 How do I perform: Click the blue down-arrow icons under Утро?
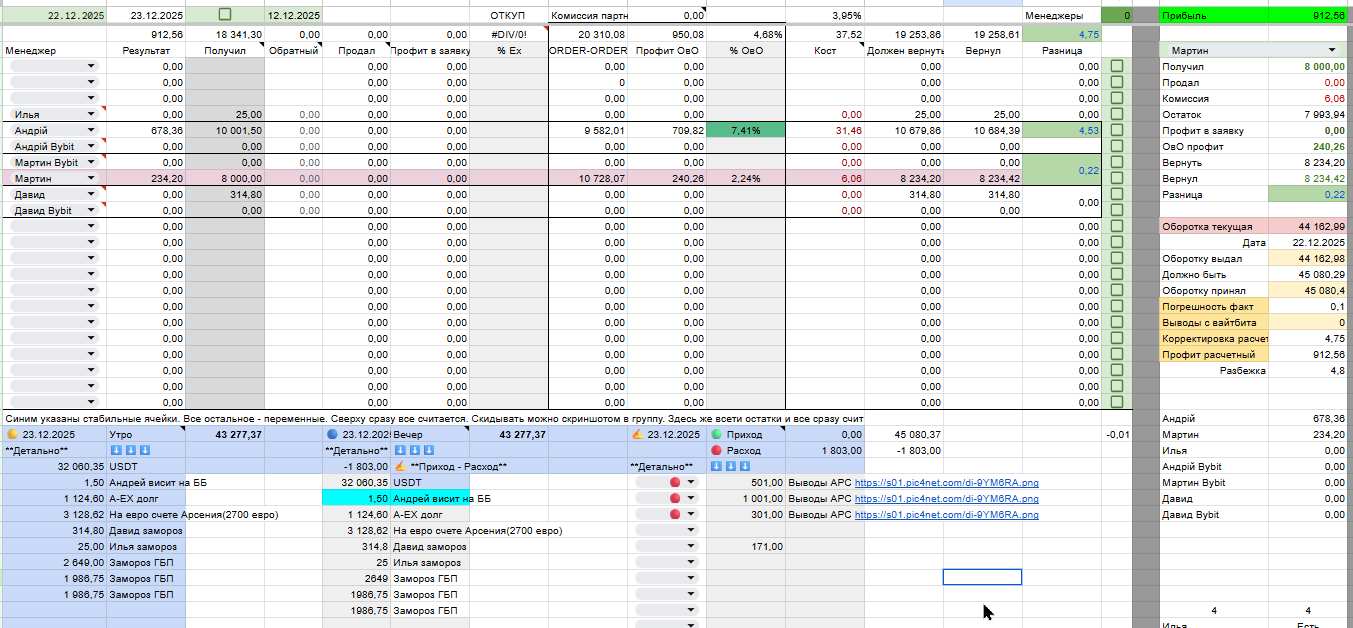(130, 451)
